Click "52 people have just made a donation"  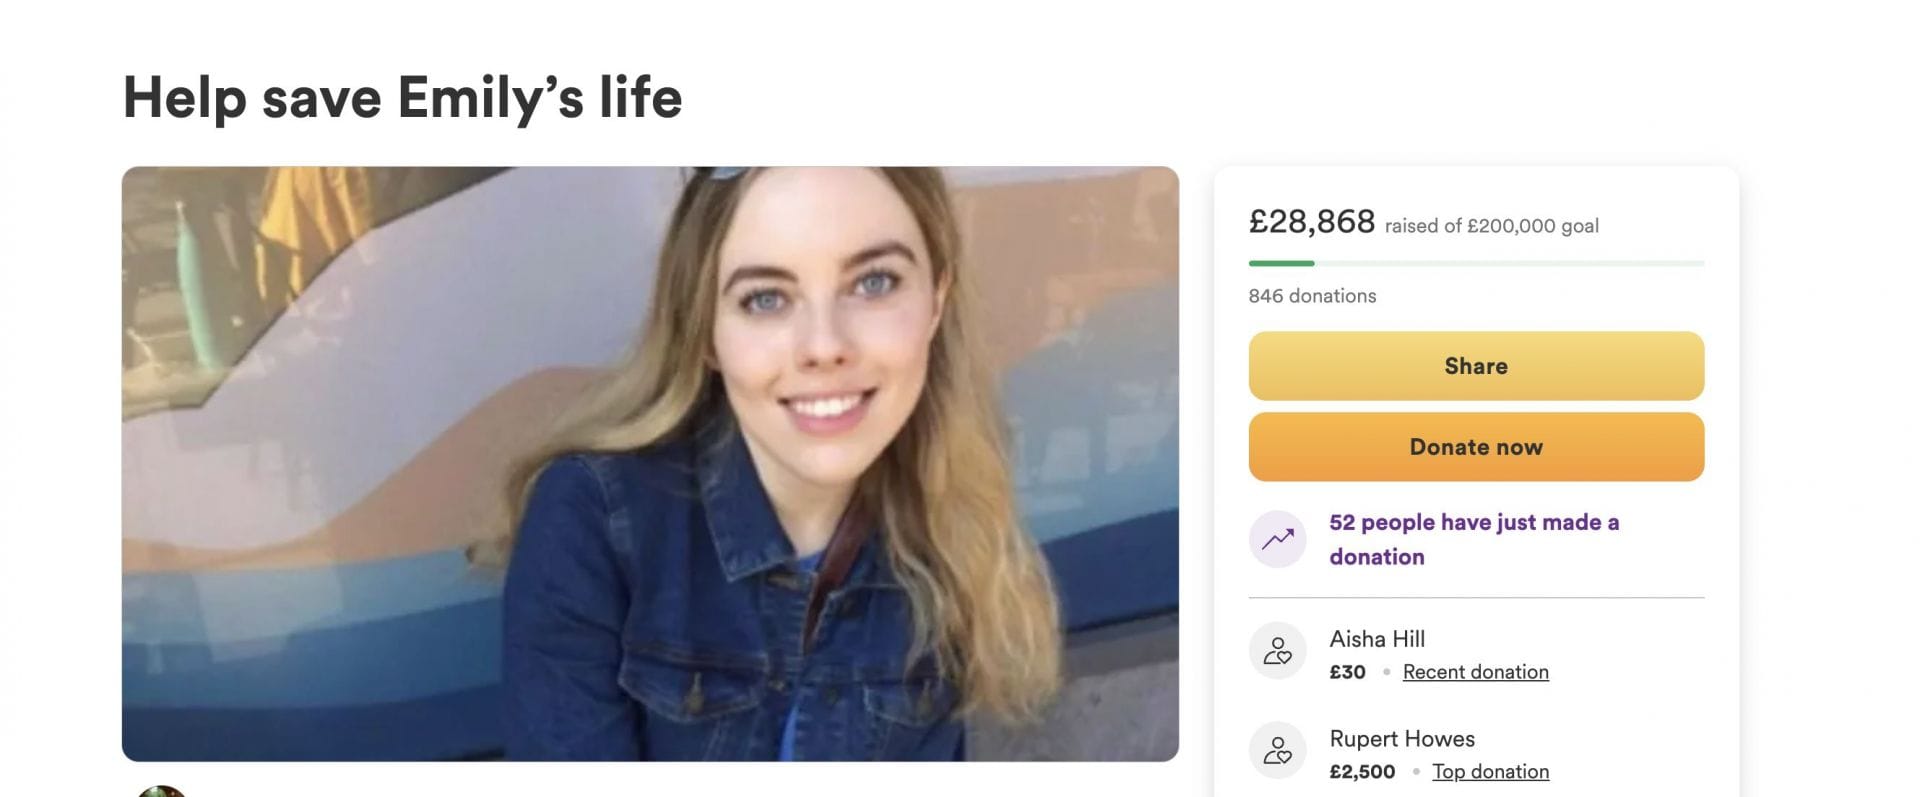point(1473,539)
